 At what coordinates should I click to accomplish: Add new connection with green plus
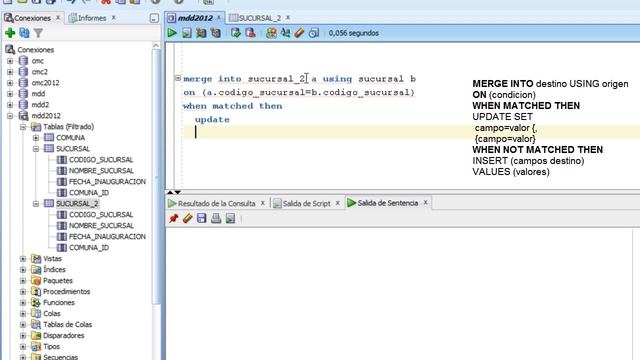pos(10,33)
